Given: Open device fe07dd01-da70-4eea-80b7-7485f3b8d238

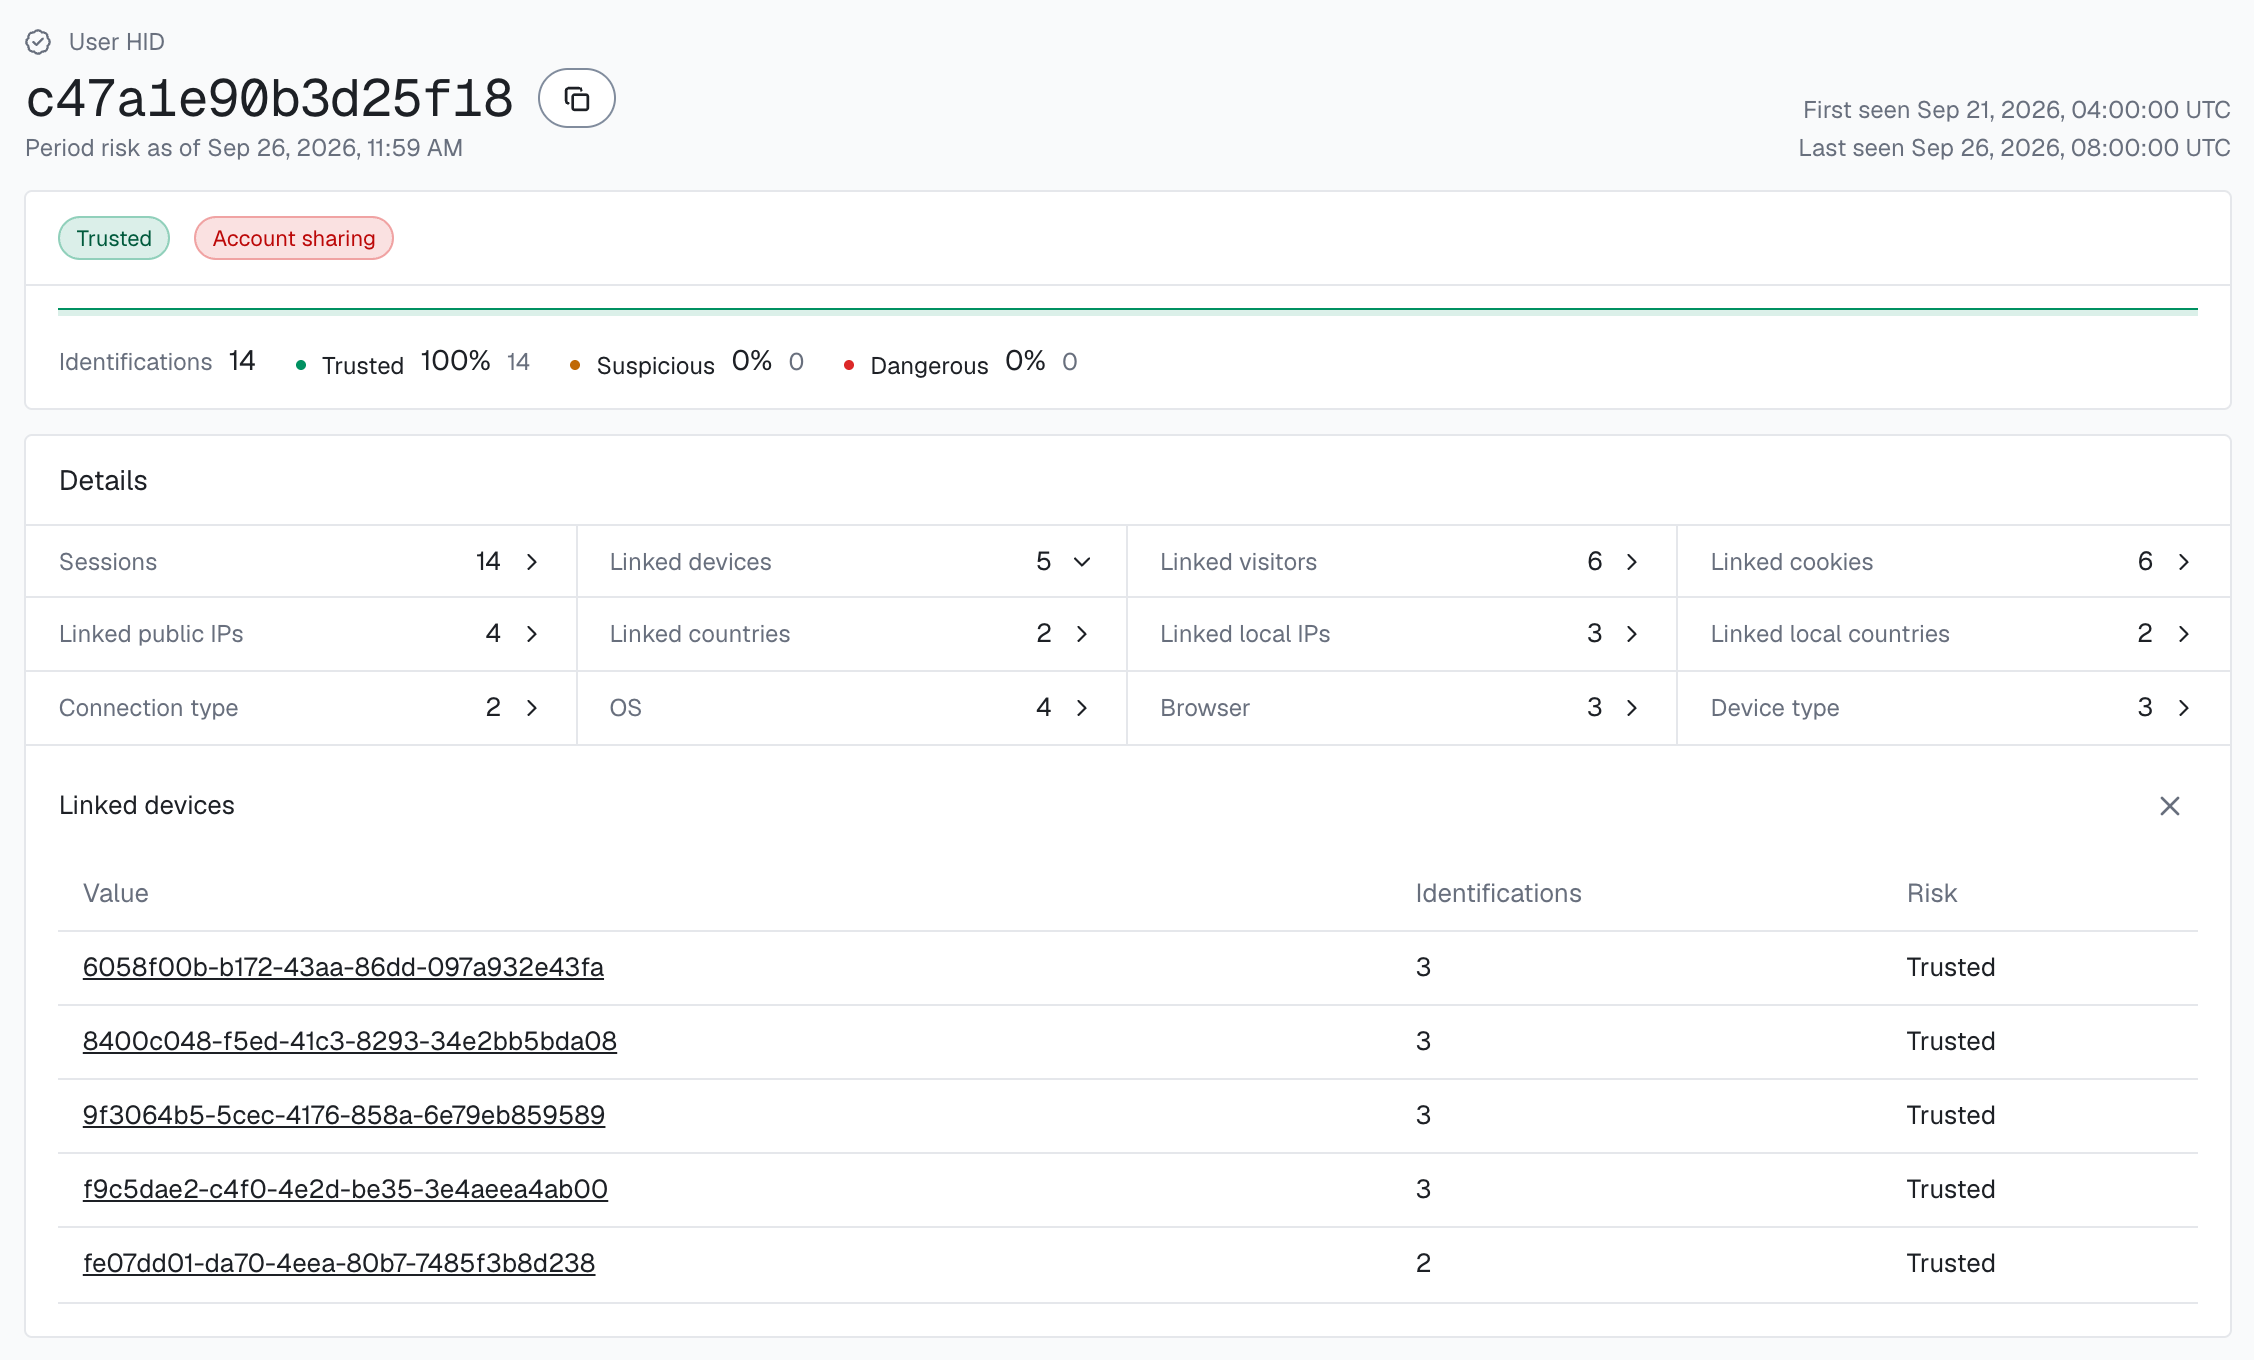Looking at the screenshot, I should (x=338, y=1263).
